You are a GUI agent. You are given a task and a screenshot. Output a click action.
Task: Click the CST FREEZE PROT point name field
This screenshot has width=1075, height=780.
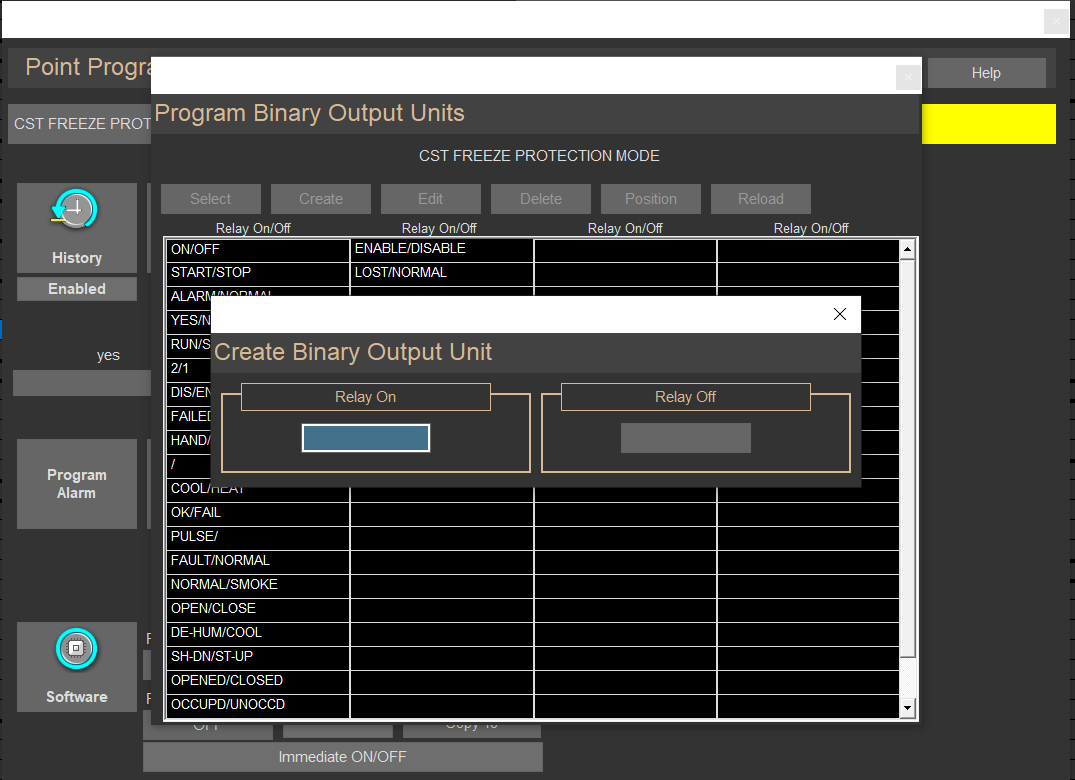click(80, 124)
